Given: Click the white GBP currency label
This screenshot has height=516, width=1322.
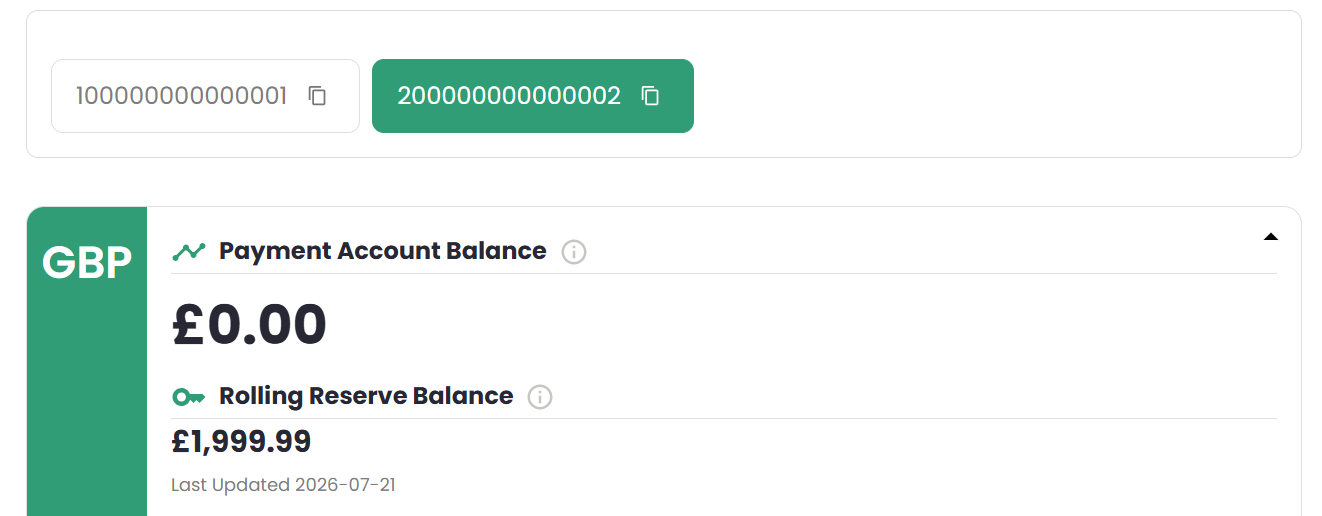Looking at the screenshot, I should click(x=87, y=263).
